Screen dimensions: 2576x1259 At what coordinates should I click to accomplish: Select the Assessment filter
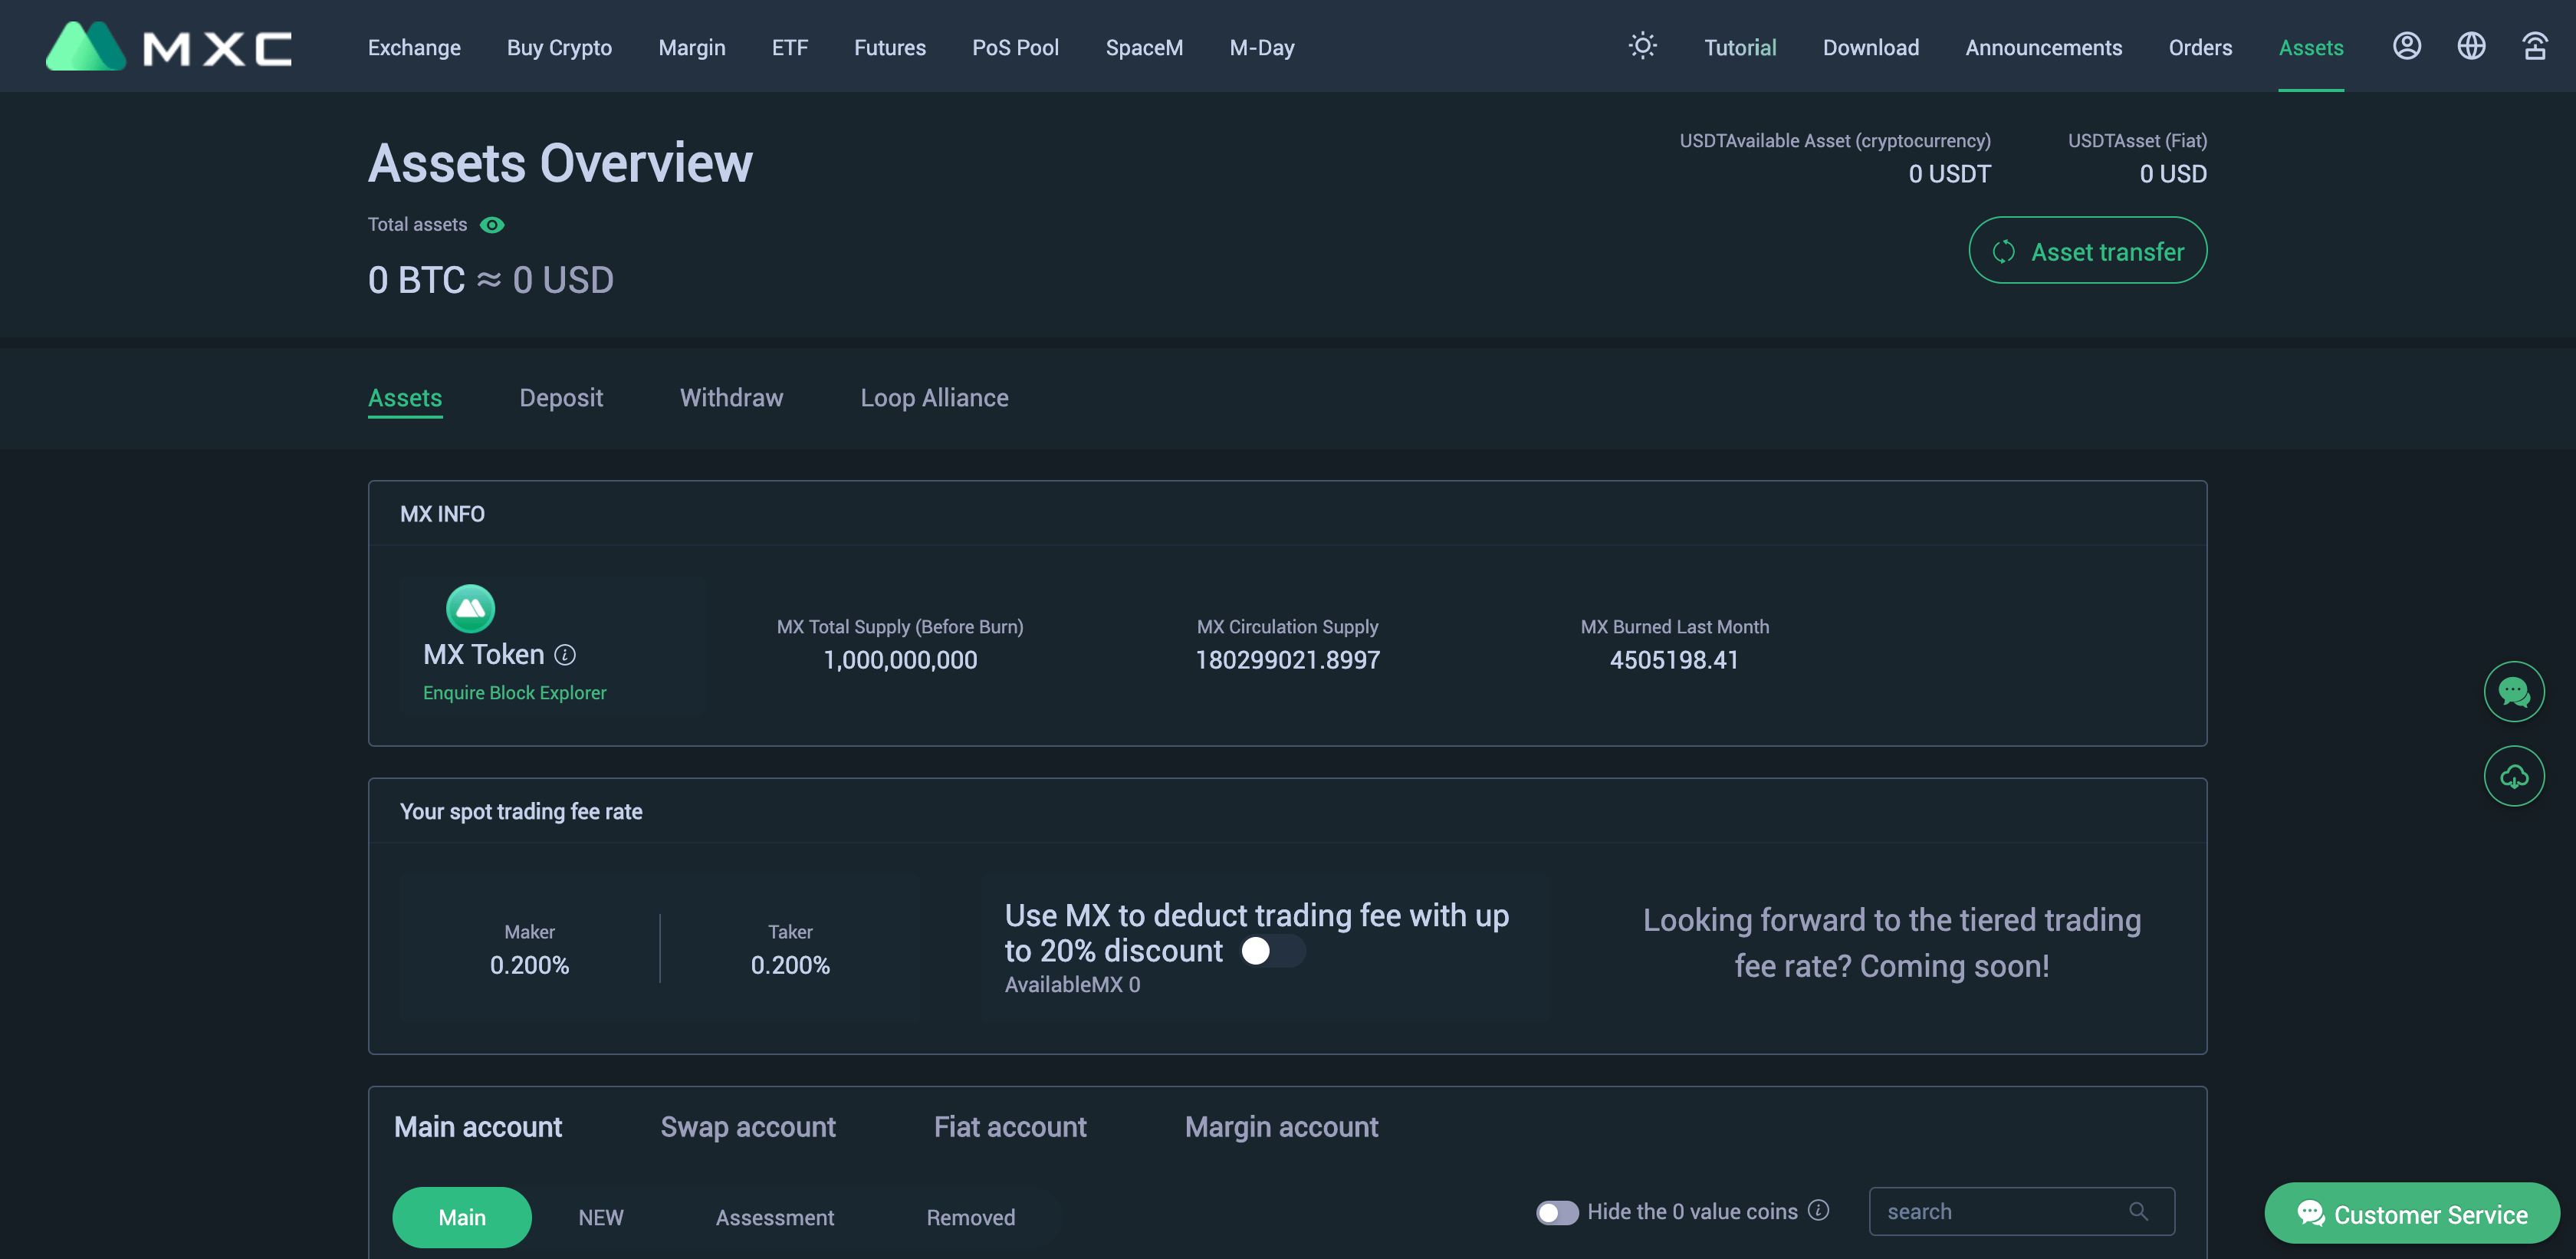[x=774, y=1217]
